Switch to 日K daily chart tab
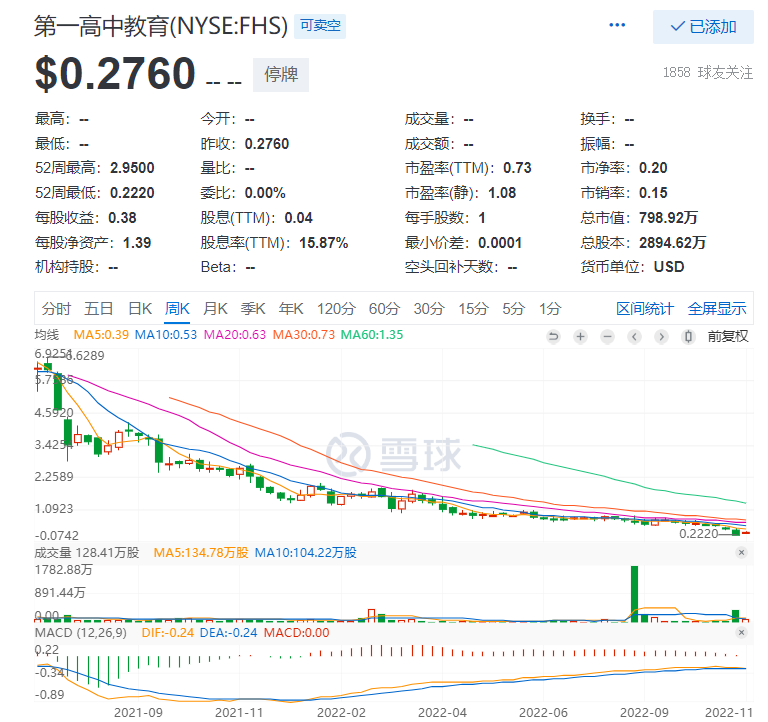 point(140,309)
